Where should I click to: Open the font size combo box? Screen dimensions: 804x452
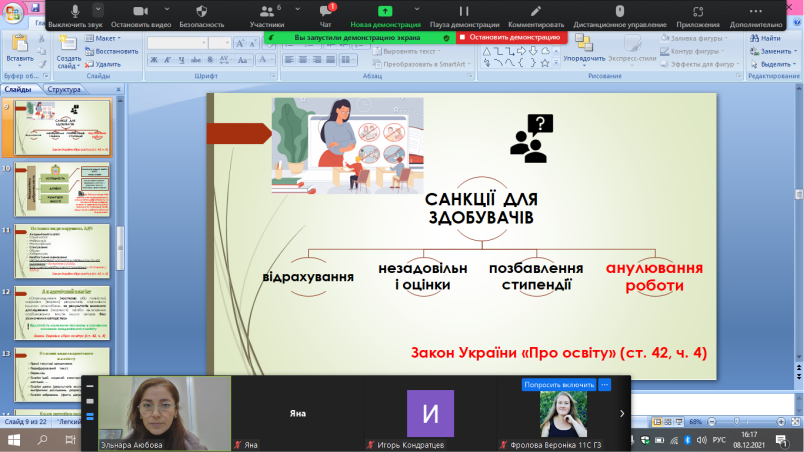tap(219, 43)
